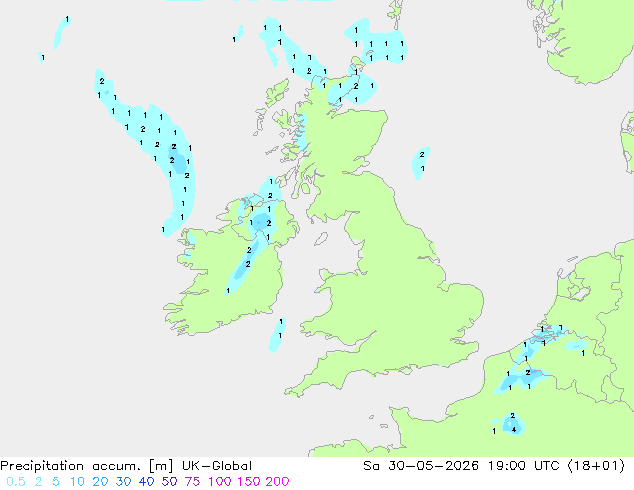Image resolution: width=634 pixels, height=490 pixels.
Task: Pick the 30 legend value
Action: tap(123, 482)
